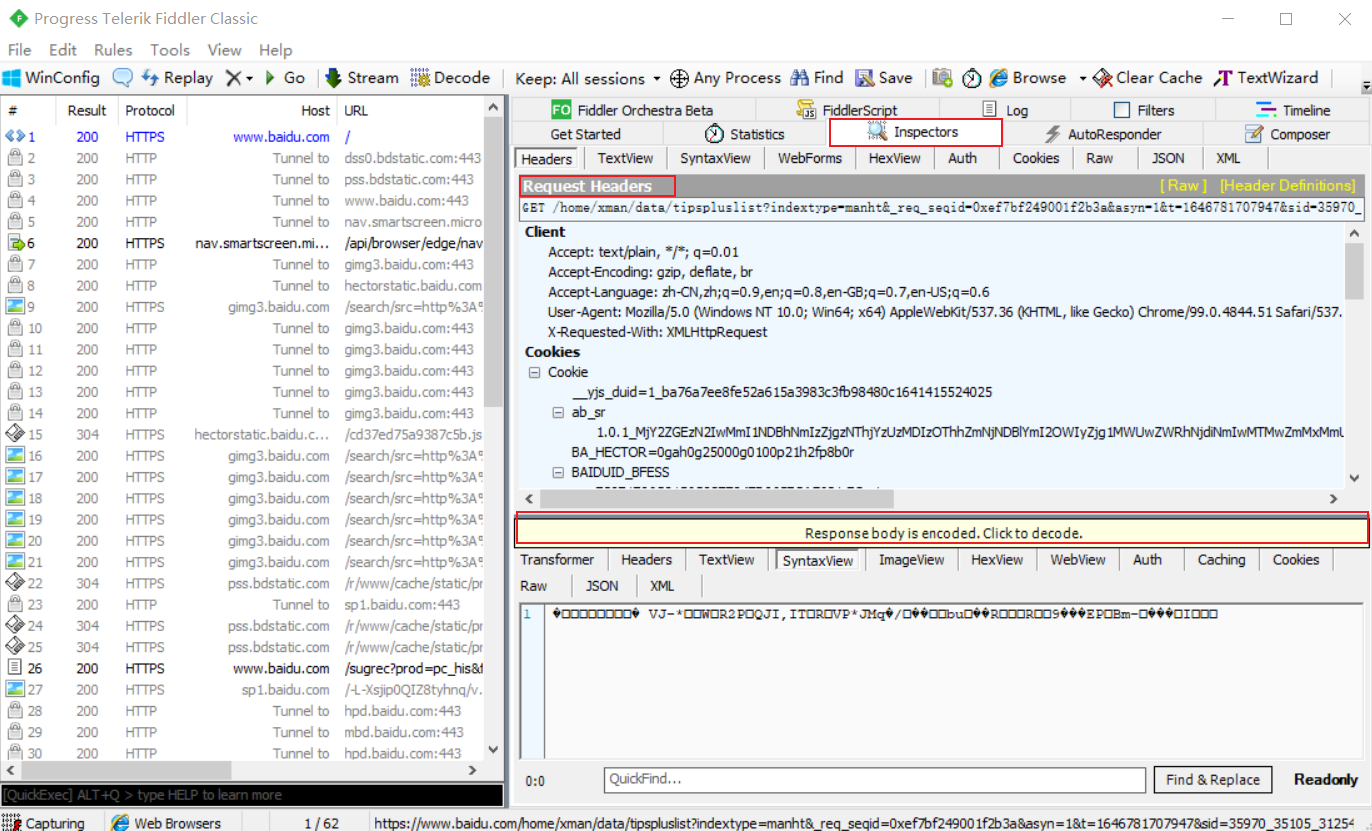Open the Remove (X) sessions dropdown
This screenshot has width=1372, height=831.
(239, 78)
